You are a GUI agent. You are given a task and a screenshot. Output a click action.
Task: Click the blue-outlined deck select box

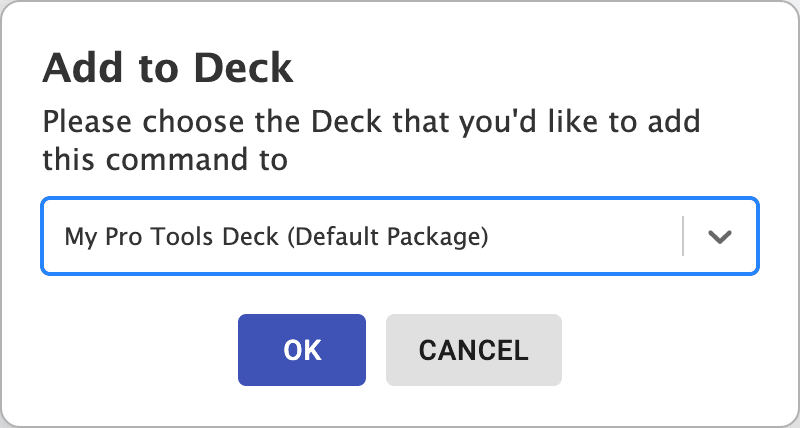click(x=400, y=236)
